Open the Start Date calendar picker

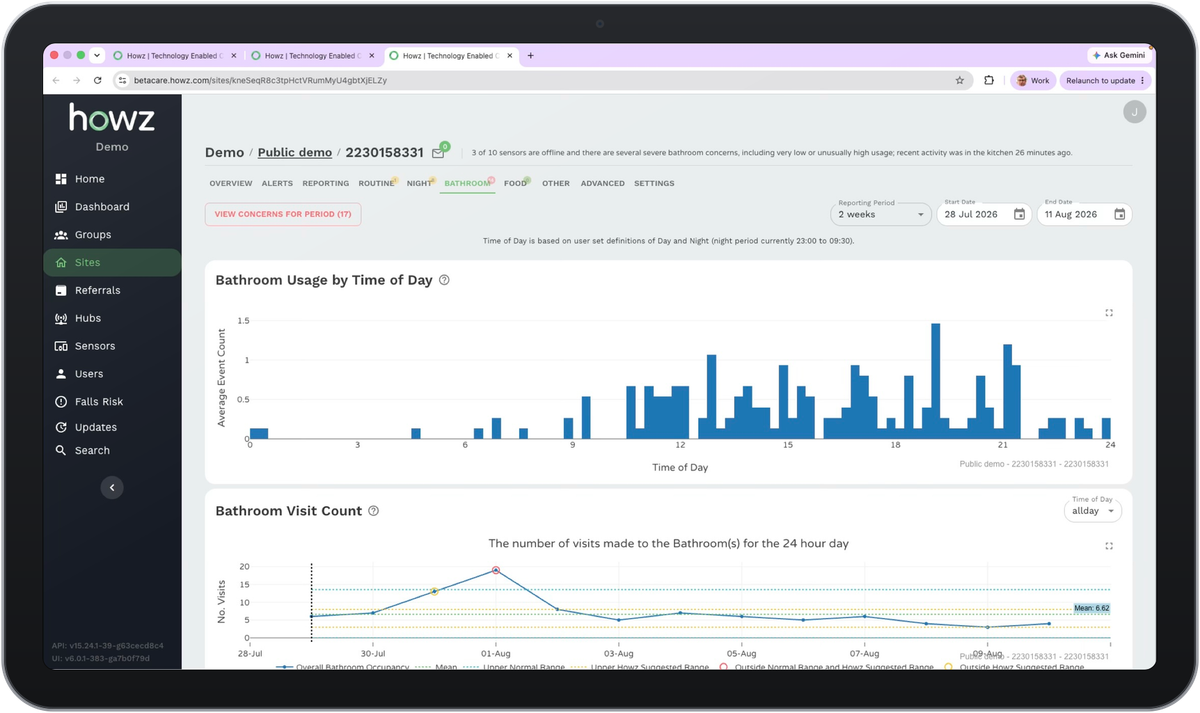[1019, 214]
